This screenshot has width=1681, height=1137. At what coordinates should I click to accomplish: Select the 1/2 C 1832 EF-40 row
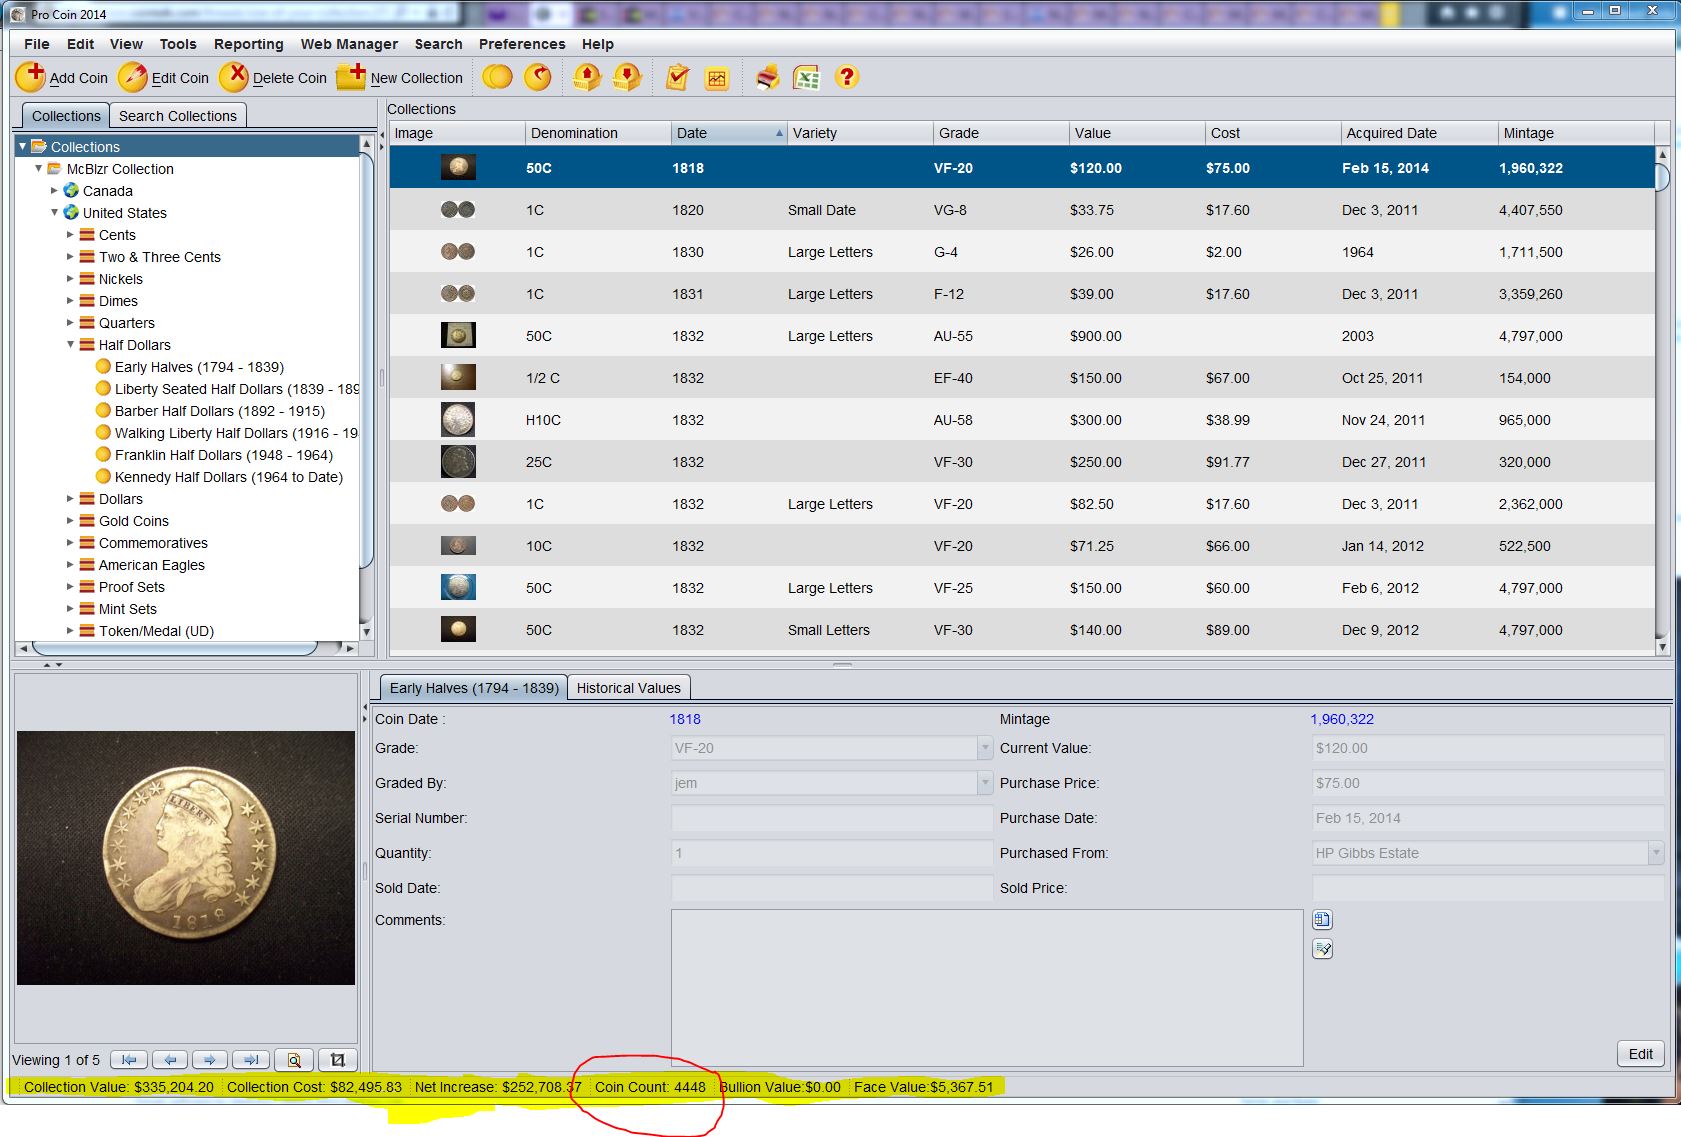[x=1022, y=378]
